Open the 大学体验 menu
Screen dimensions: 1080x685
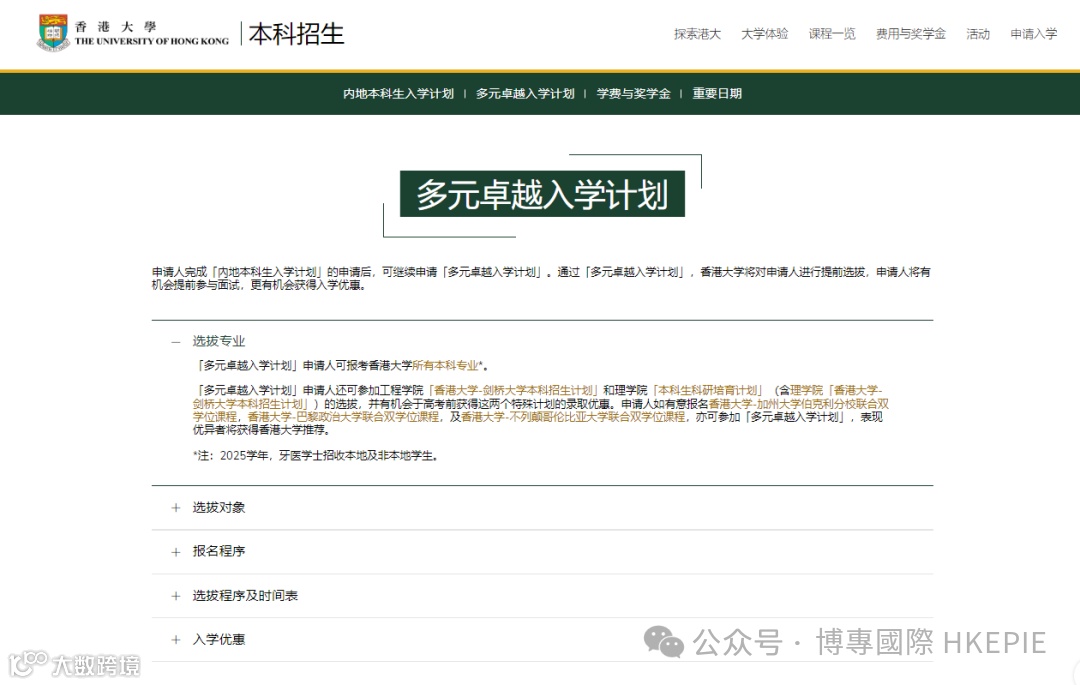765,33
